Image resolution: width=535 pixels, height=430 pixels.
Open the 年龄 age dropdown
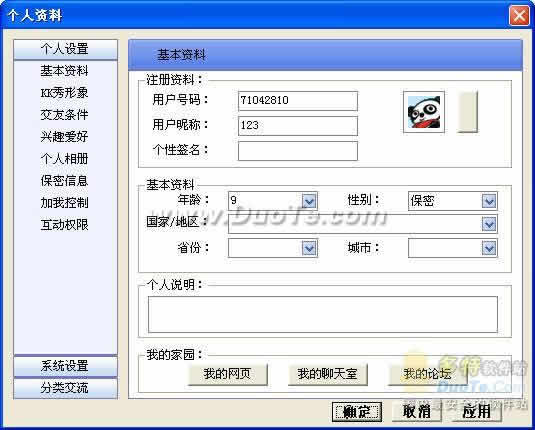point(309,201)
